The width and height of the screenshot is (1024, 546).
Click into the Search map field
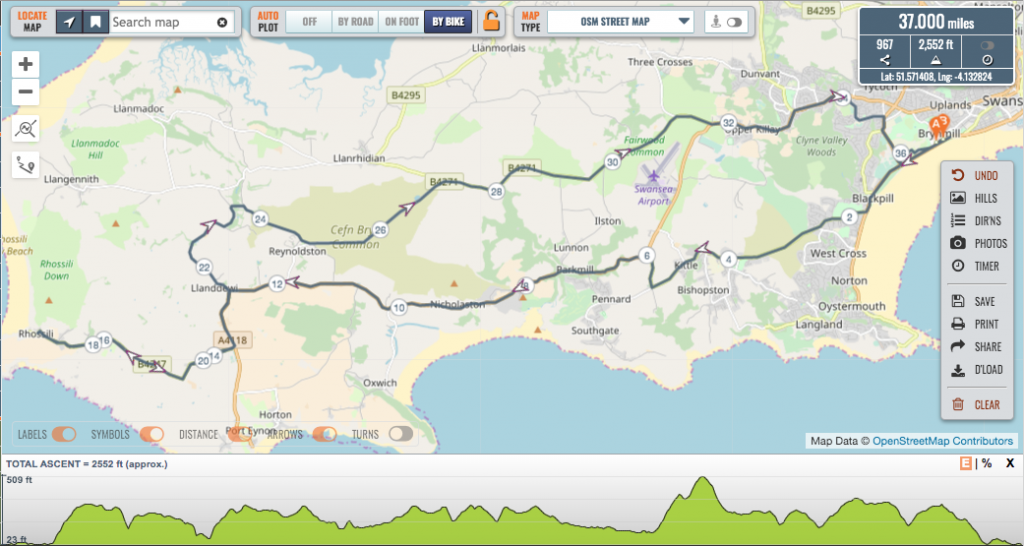160,21
